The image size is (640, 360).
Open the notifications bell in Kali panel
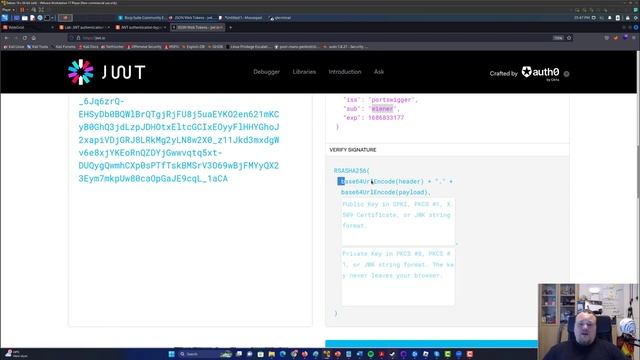[x=610, y=18]
